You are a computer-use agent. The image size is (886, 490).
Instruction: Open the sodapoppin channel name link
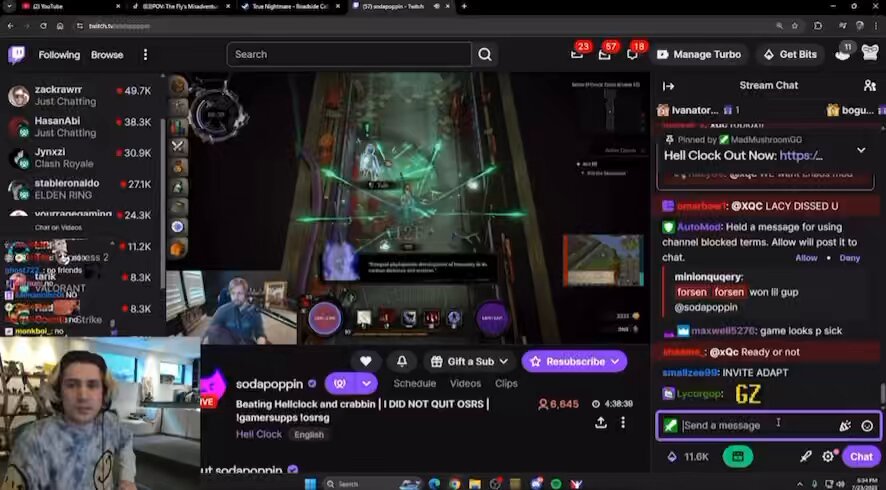tap(269, 384)
